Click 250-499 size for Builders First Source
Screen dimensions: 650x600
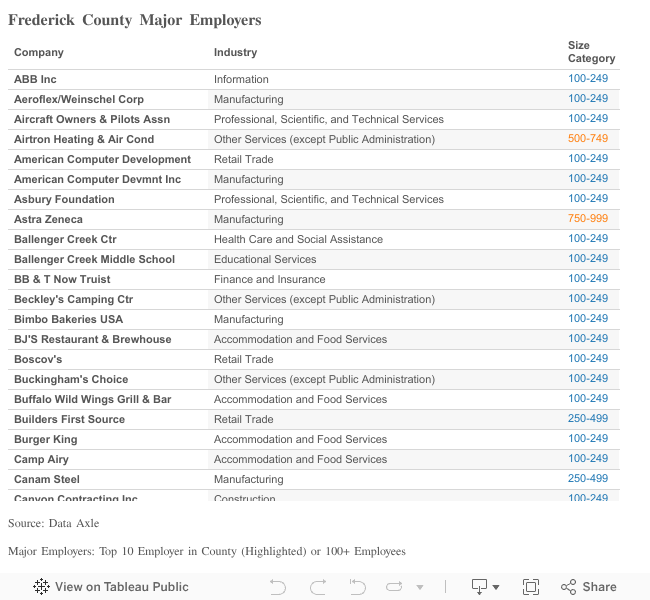pyautogui.click(x=588, y=418)
